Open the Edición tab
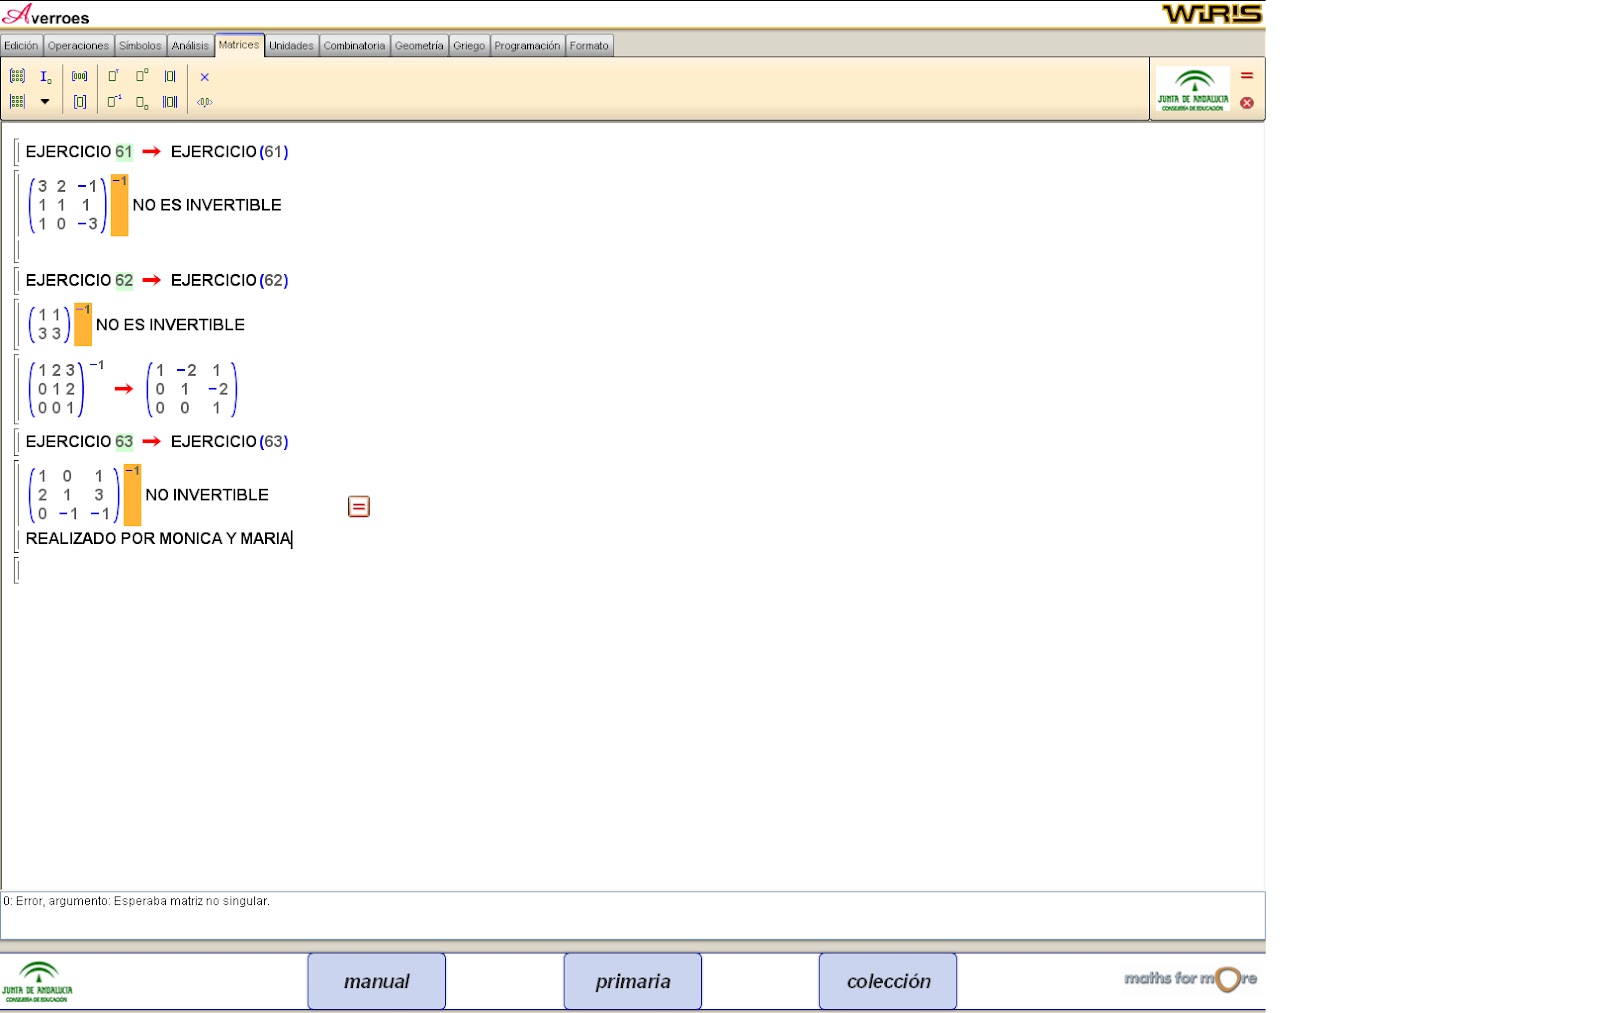Screen dimensions: 1600x1013 21,46
